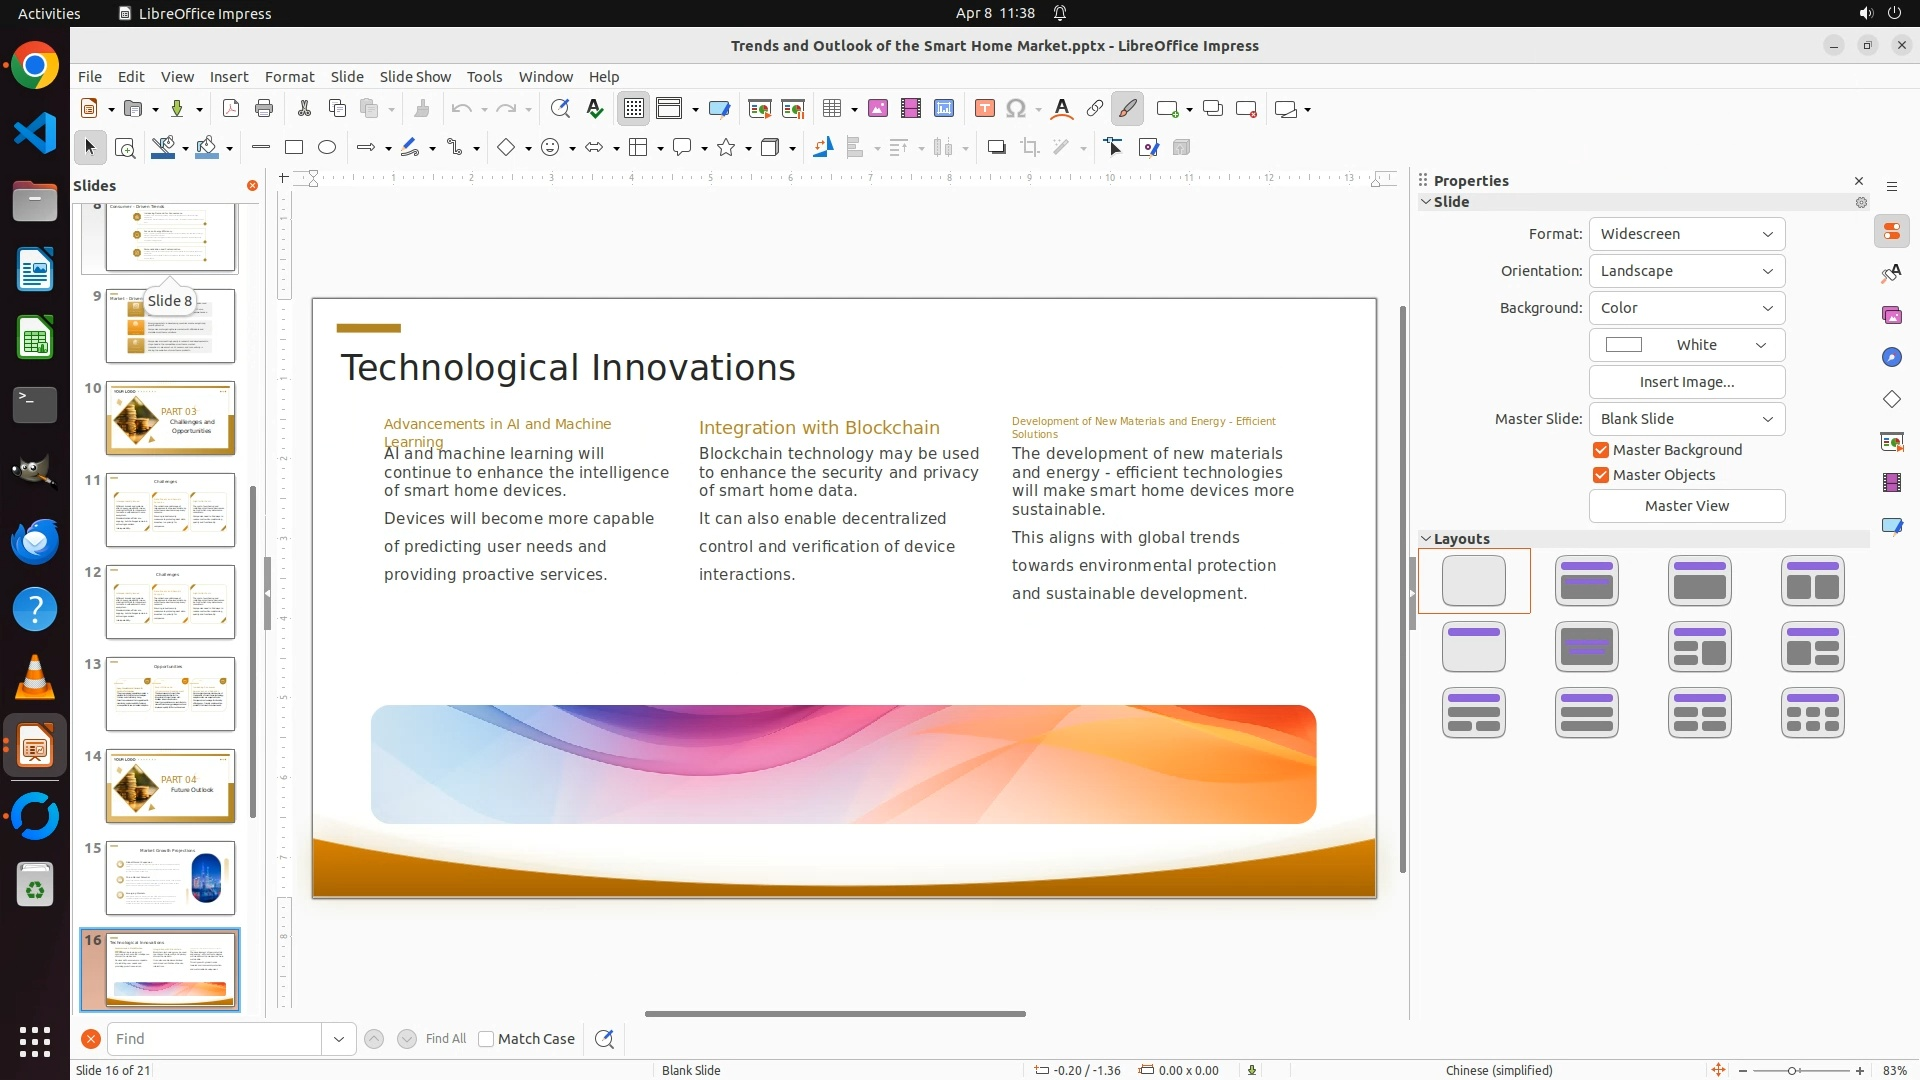The width and height of the screenshot is (1920, 1080).
Task: Select the Ellipse drawing tool
Action: (327, 148)
